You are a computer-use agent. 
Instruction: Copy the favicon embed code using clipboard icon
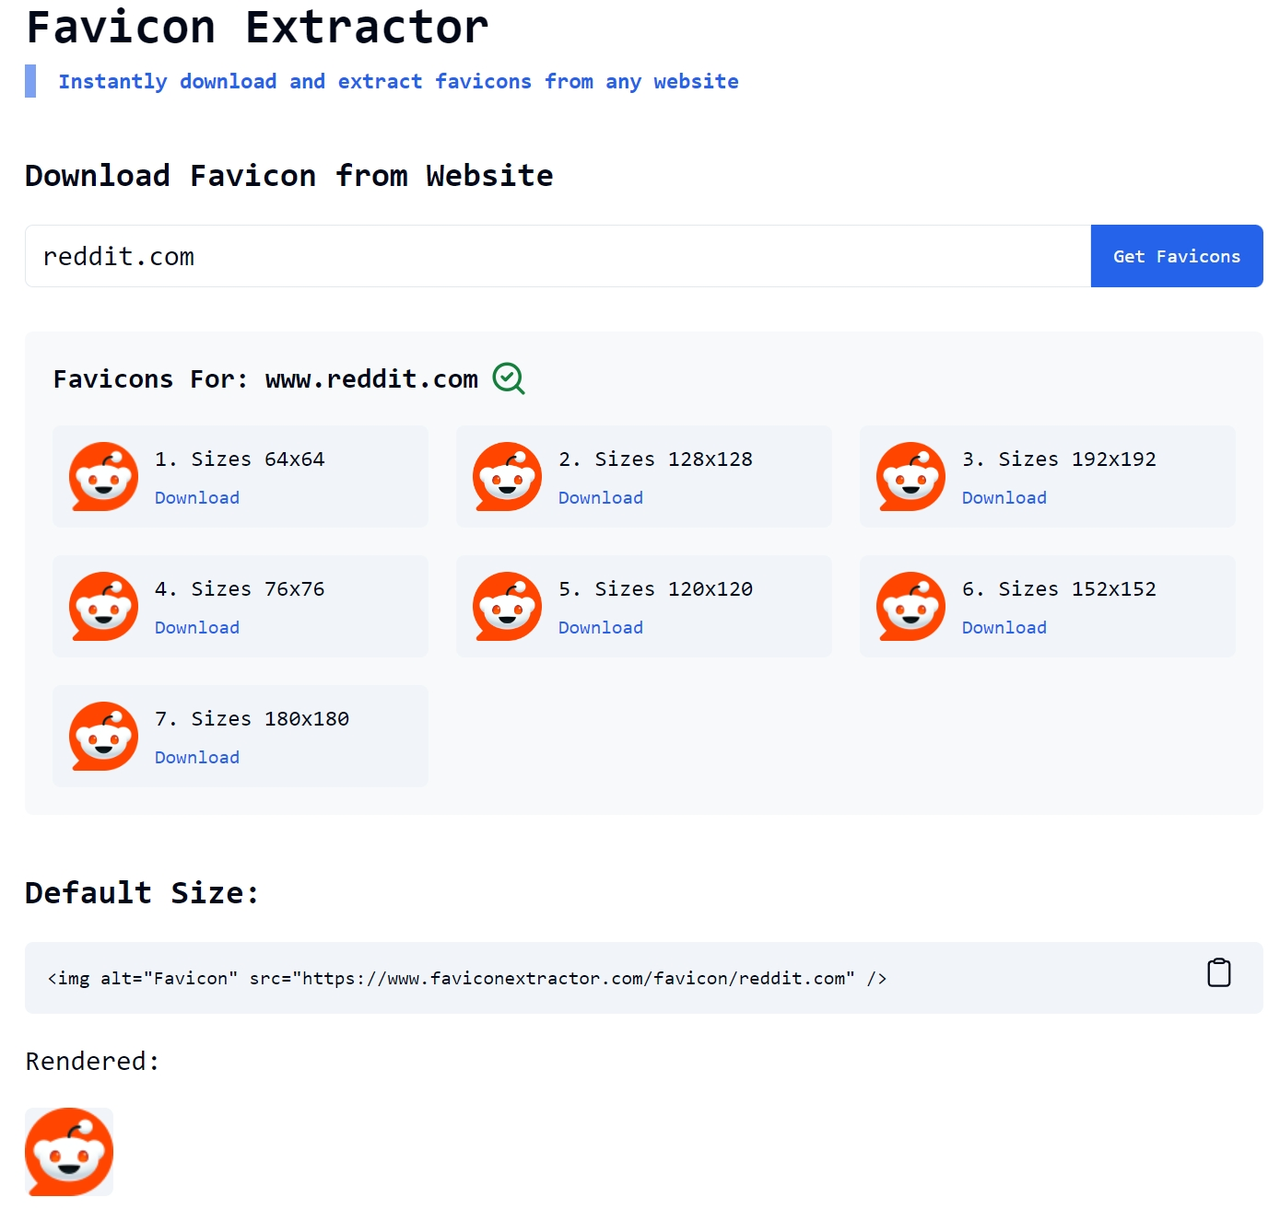pos(1218,972)
